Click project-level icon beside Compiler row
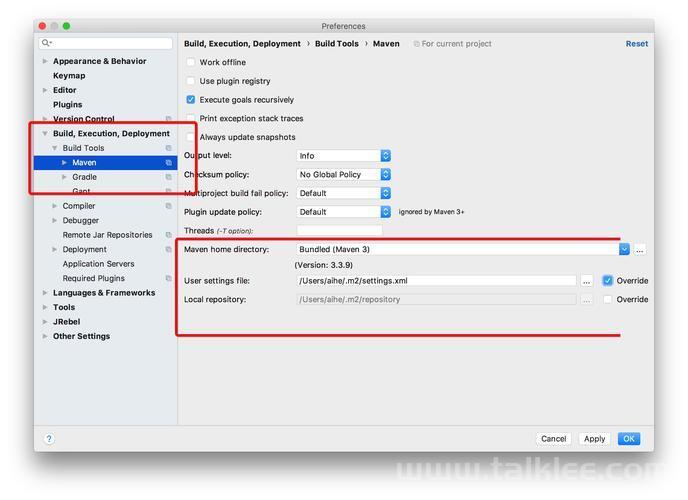Viewport: 688px width, 500px height. (168, 206)
